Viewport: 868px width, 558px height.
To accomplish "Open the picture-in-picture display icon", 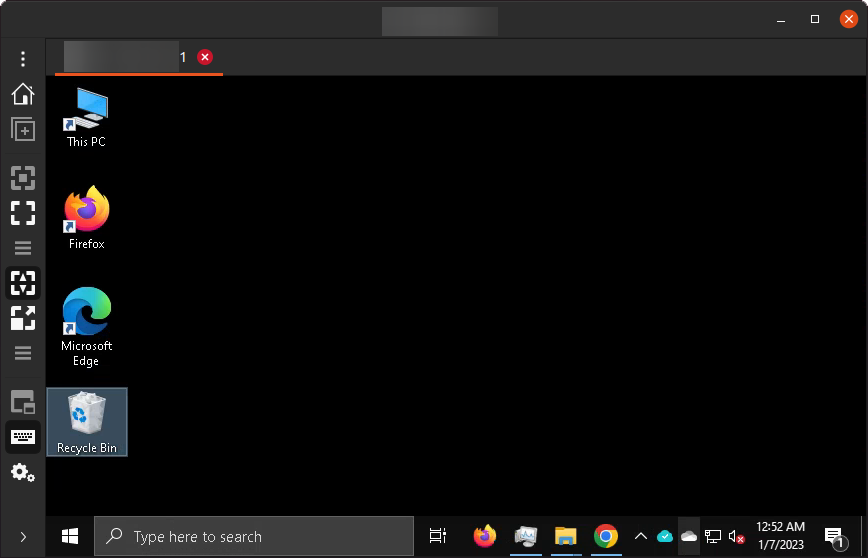I will point(23,402).
